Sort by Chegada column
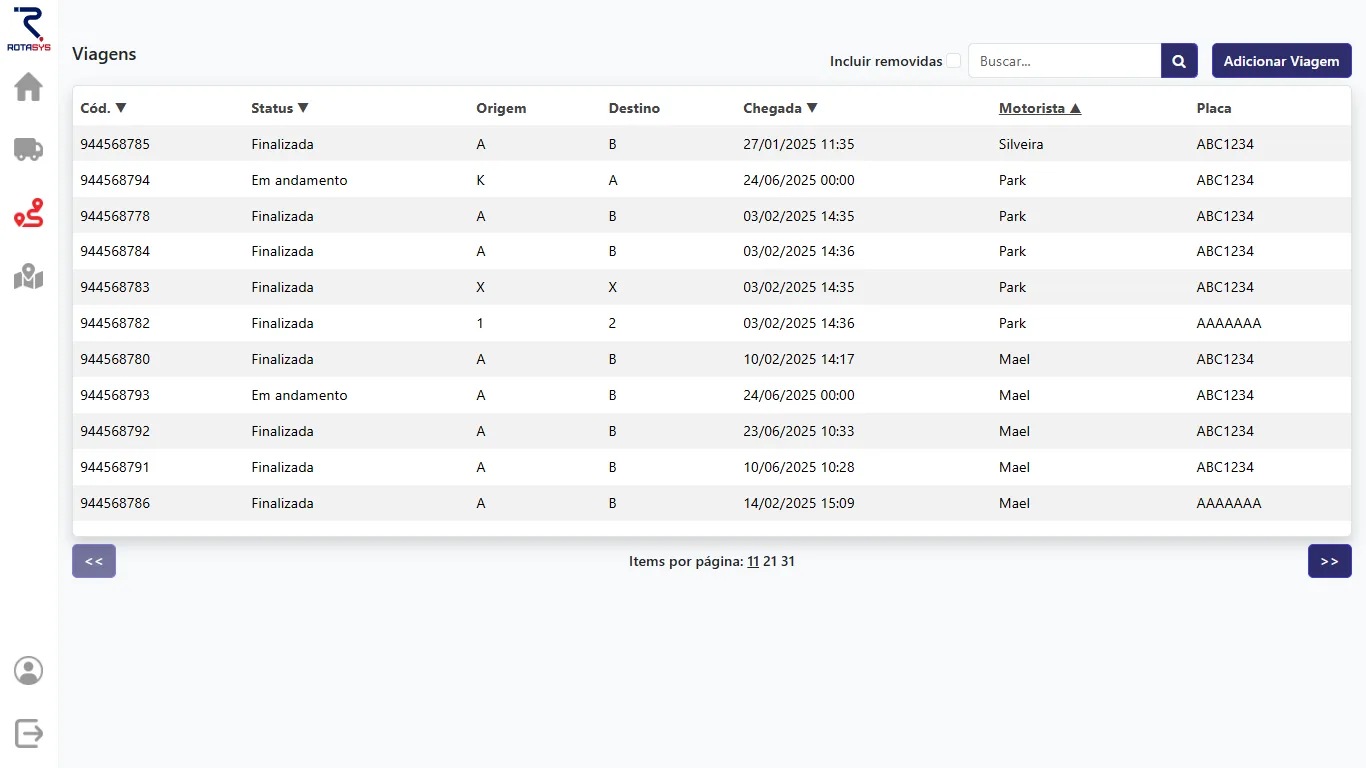Screen dimensions: 1366x768 [780, 108]
